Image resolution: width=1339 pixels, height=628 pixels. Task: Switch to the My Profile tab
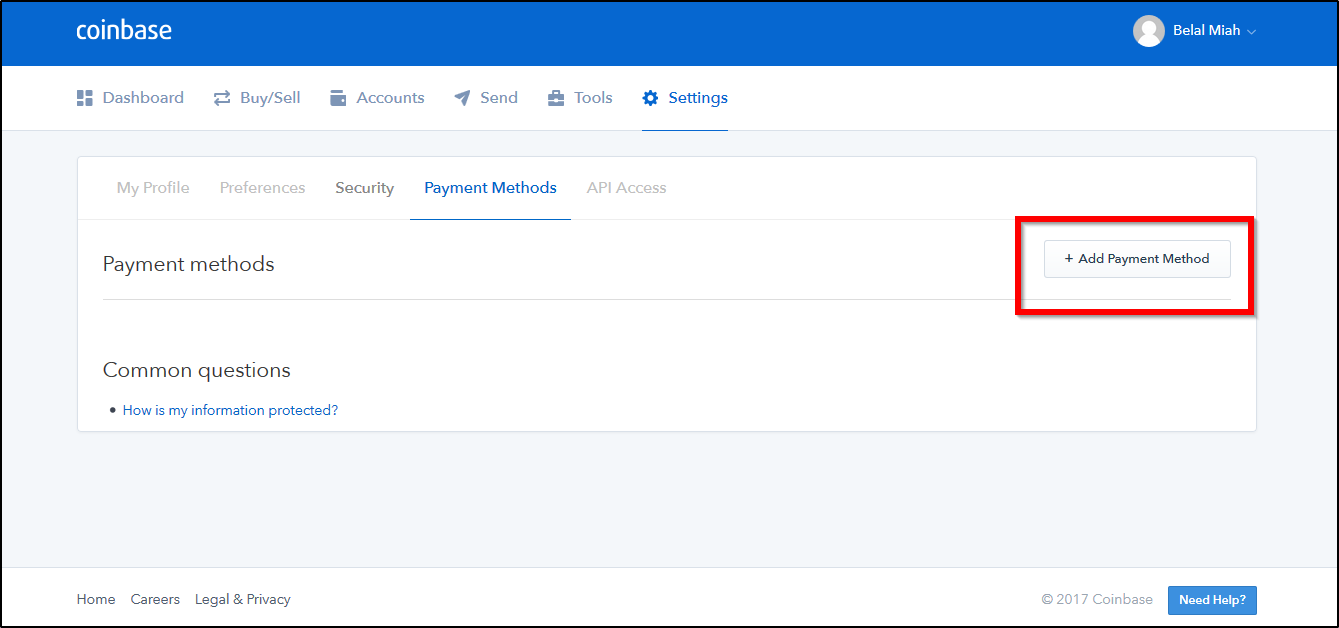(x=153, y=188)
